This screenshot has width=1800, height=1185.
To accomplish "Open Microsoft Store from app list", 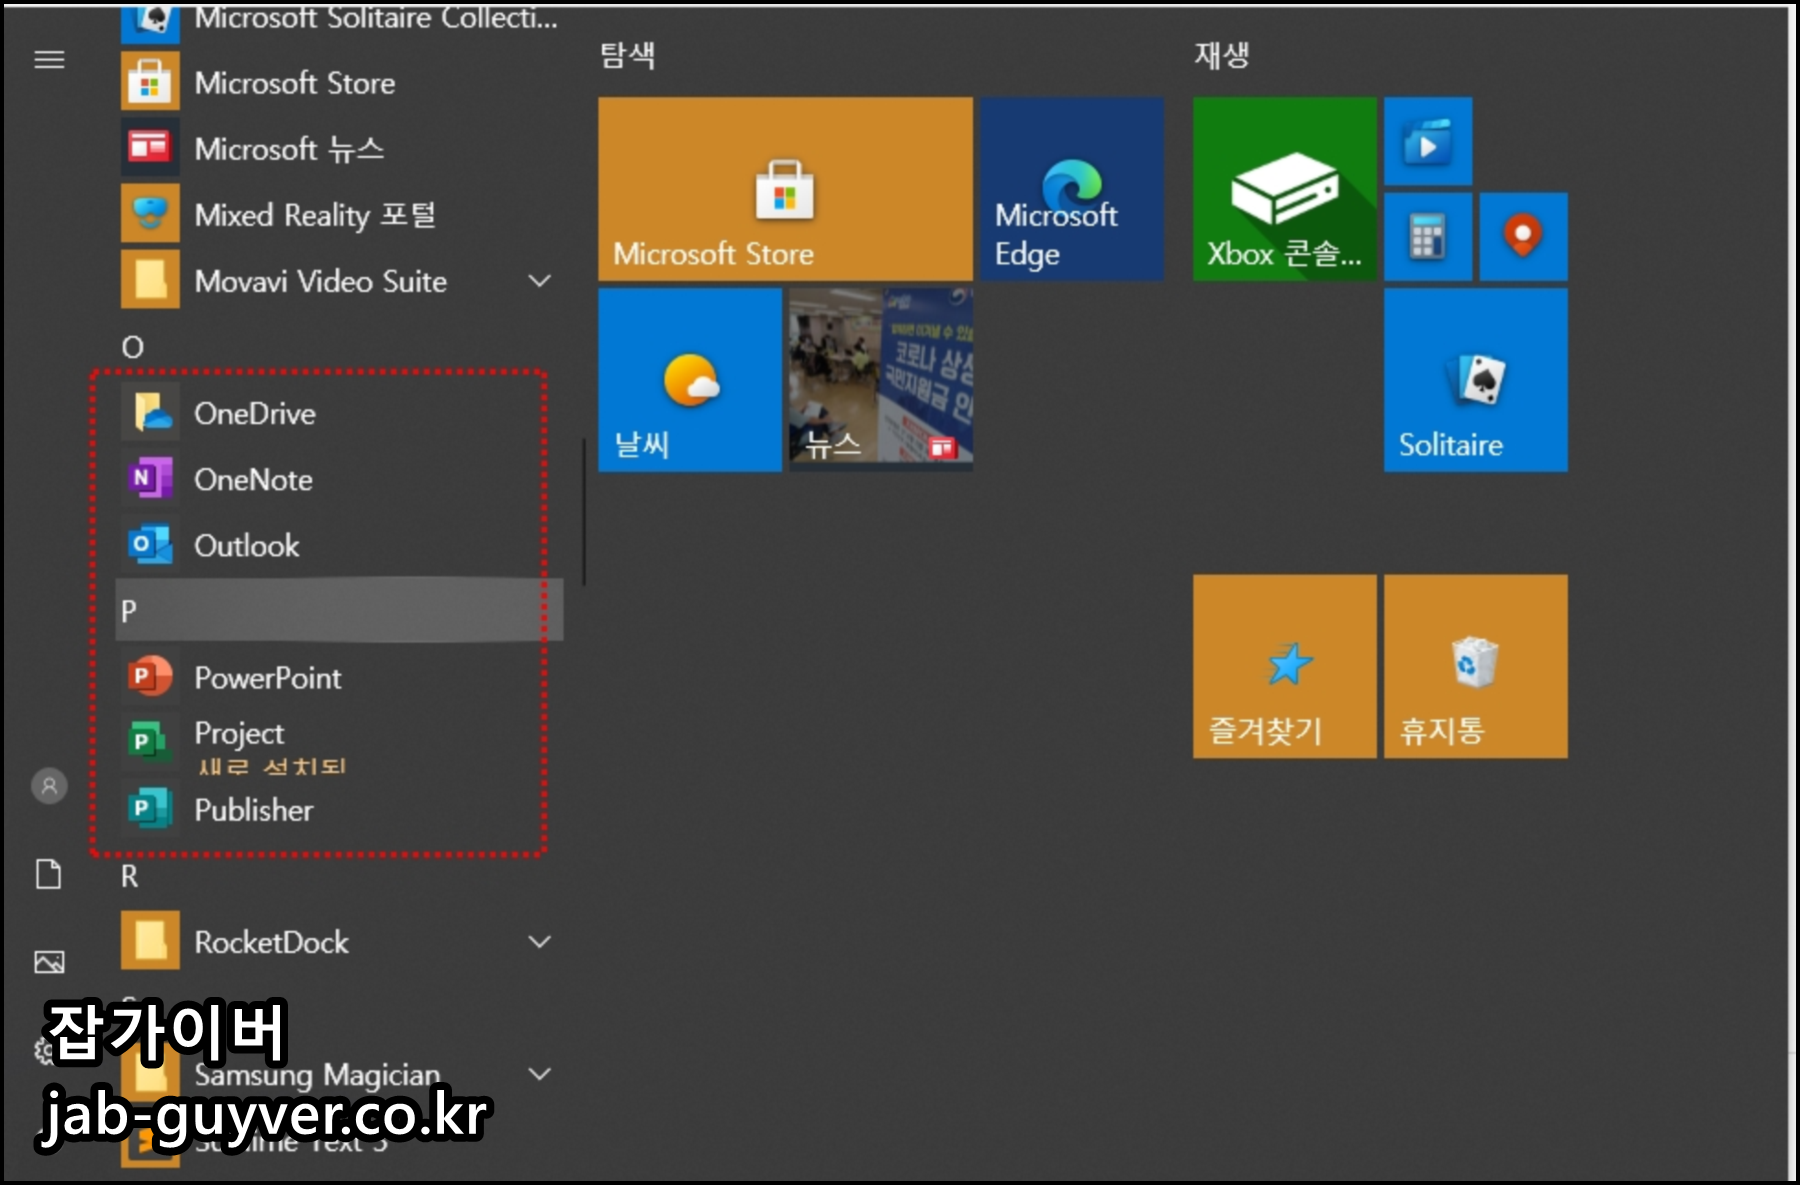I will tap(339, 83).
